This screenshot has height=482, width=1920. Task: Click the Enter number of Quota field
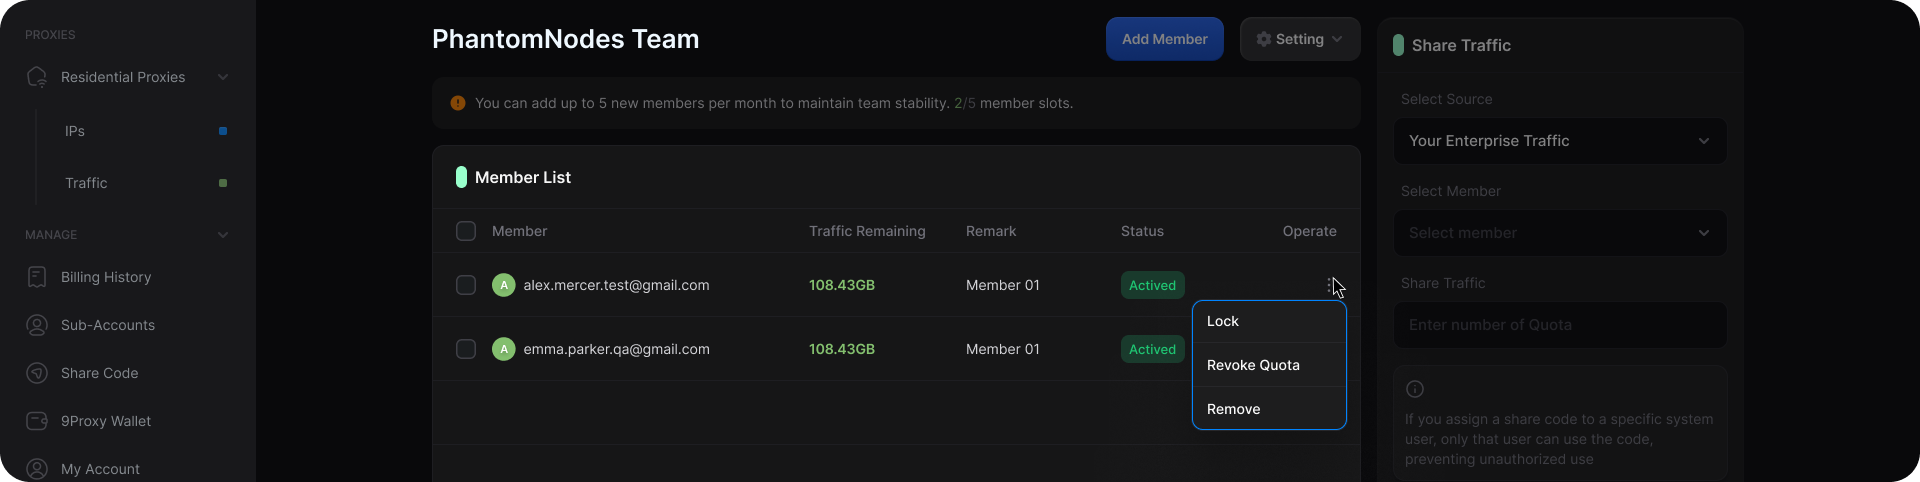[1559, 325]
